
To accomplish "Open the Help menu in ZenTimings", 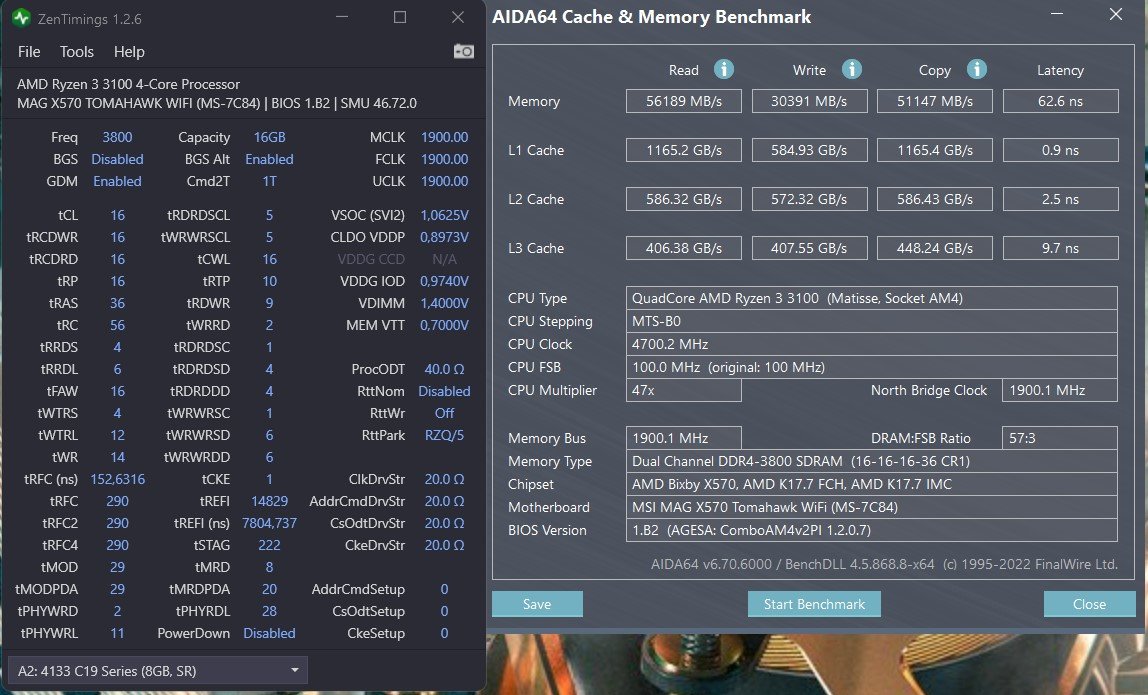I will click(129, 52).
